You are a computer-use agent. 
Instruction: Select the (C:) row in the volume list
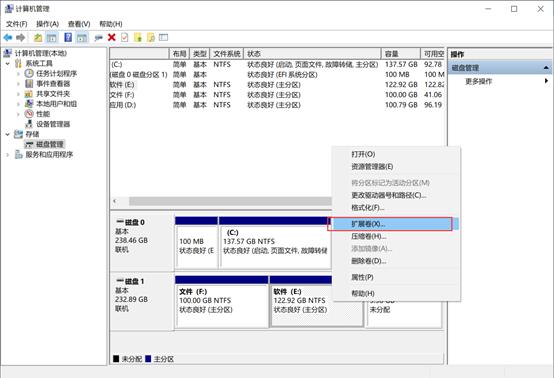(x=277, y=64)
